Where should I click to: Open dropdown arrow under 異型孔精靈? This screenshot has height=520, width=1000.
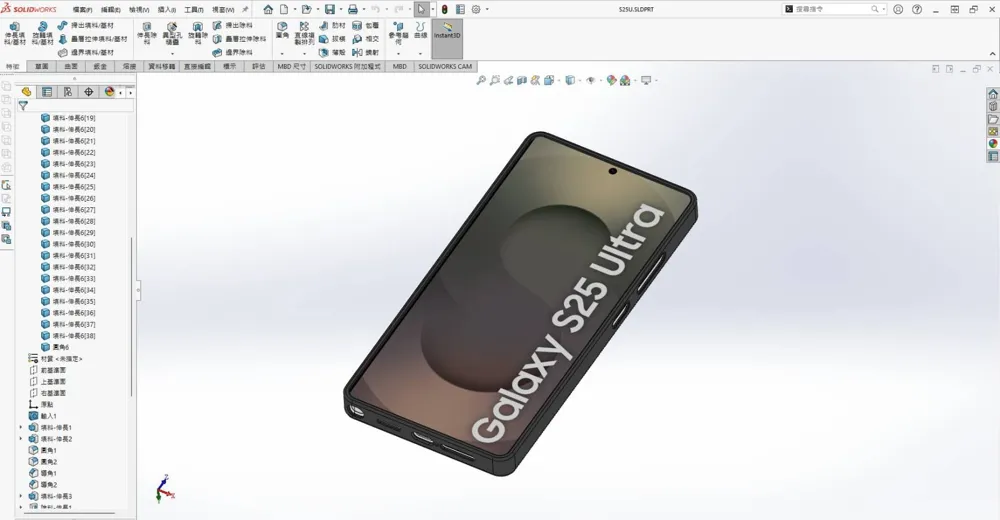[x=172, y=54]
